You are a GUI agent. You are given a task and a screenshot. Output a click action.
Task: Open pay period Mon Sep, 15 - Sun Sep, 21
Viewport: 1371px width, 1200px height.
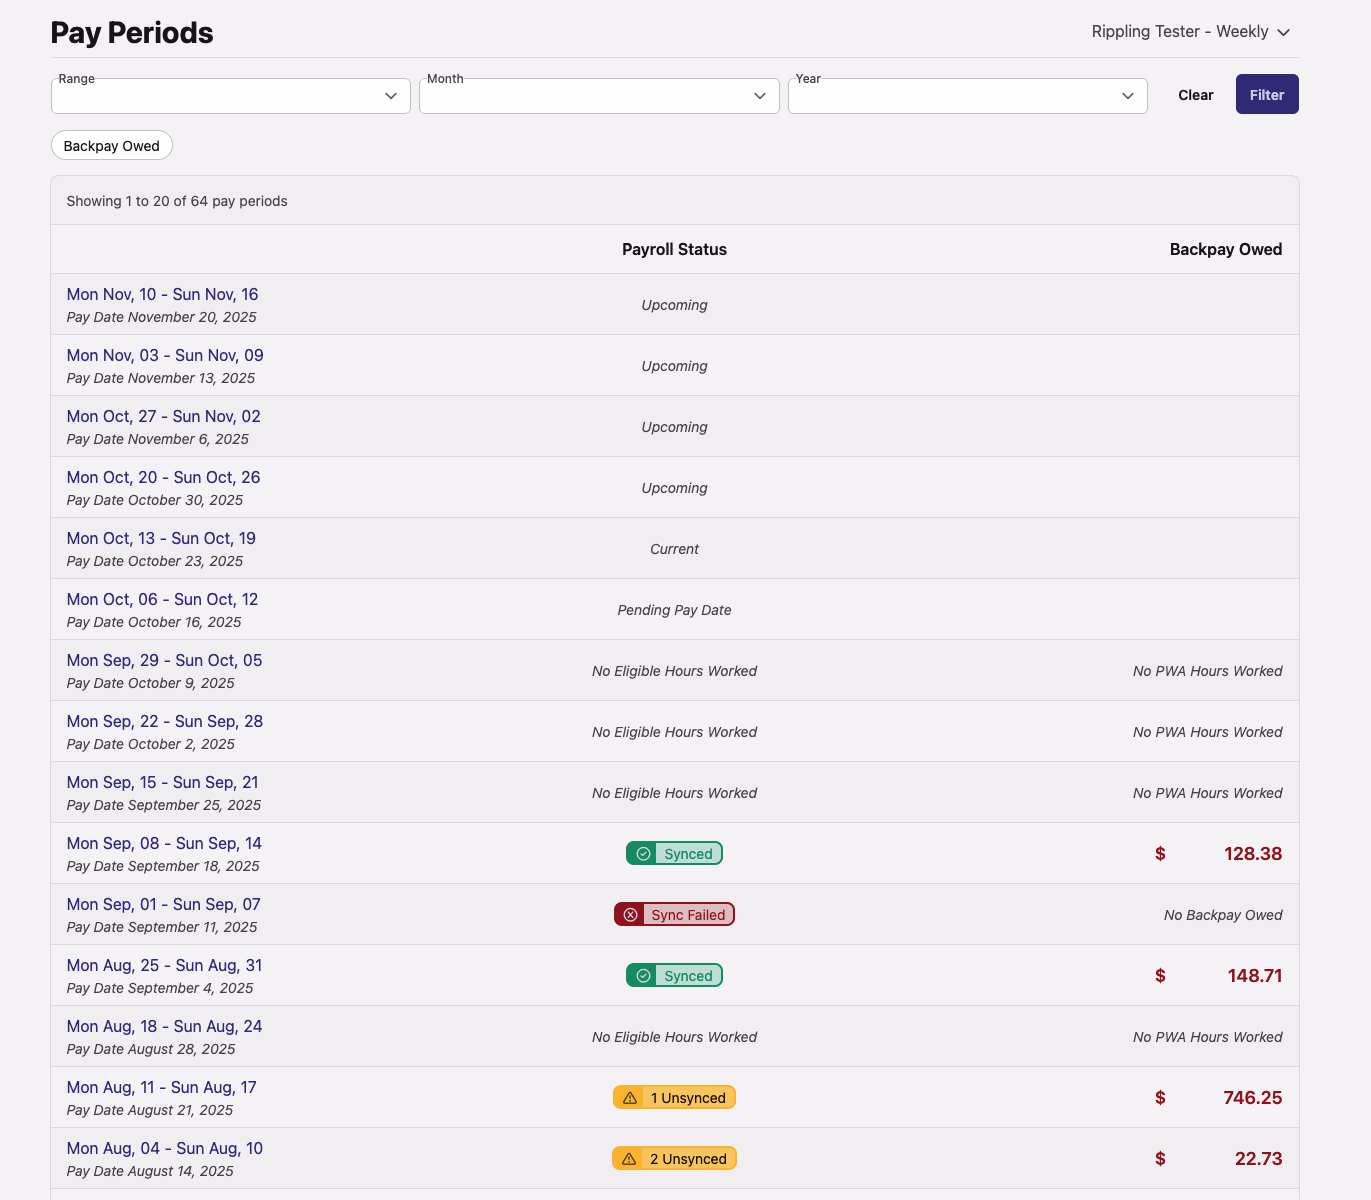pos(163,782)
